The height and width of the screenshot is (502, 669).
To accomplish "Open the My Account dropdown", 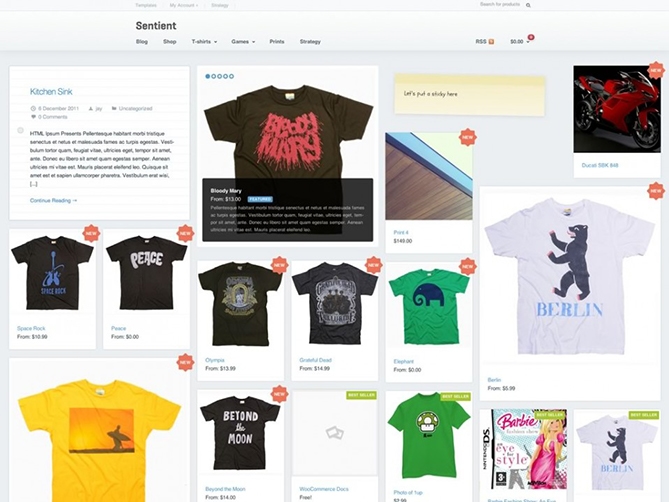I will pos(184,5).
